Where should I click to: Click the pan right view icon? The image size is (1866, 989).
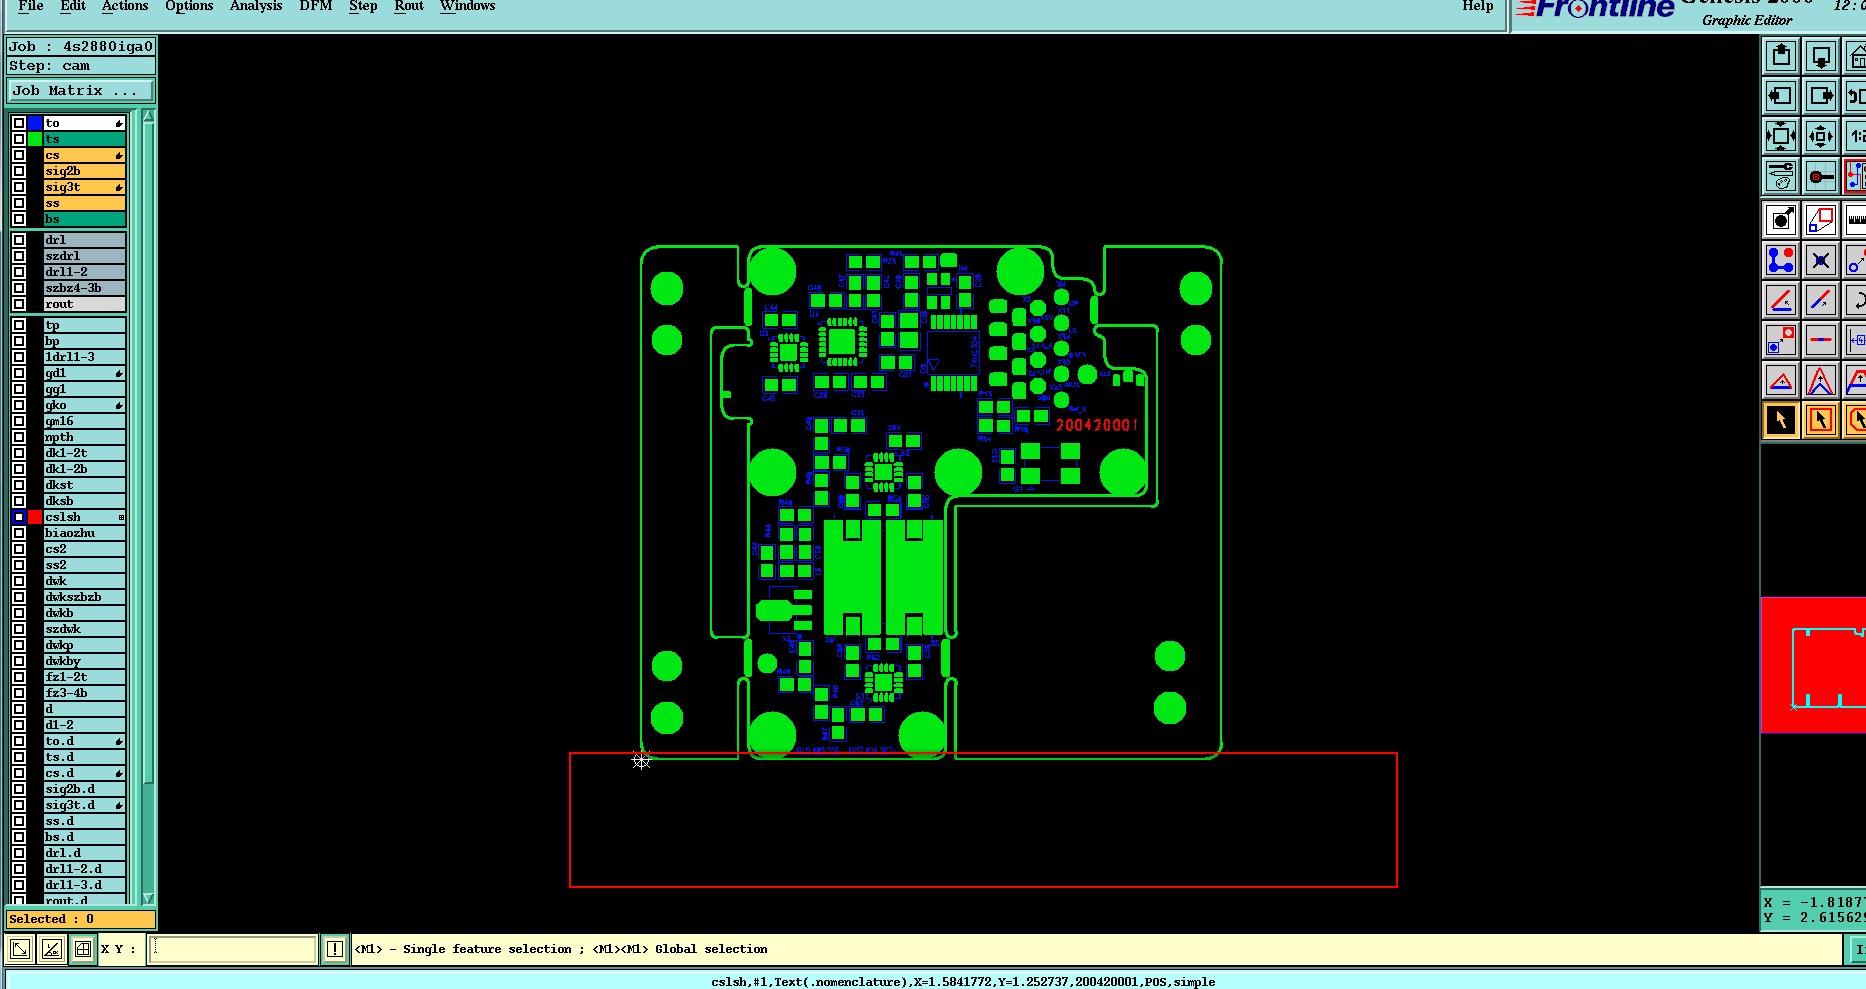[x=1821, y=97]
